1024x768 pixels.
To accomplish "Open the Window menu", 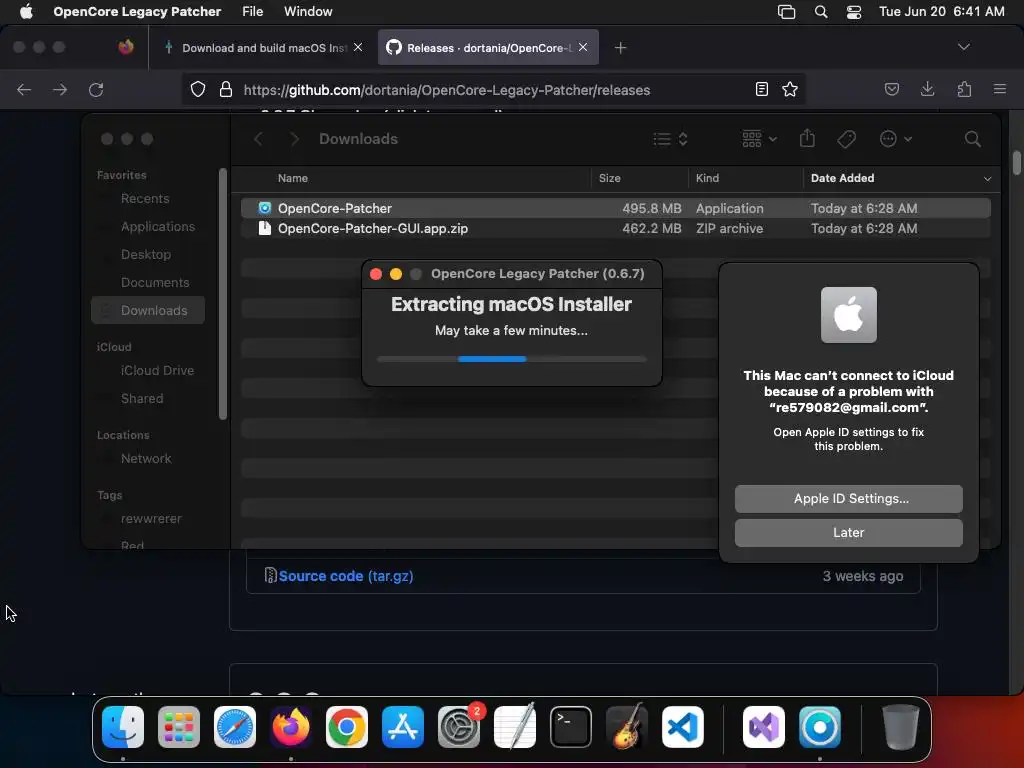I will (308, 12).
